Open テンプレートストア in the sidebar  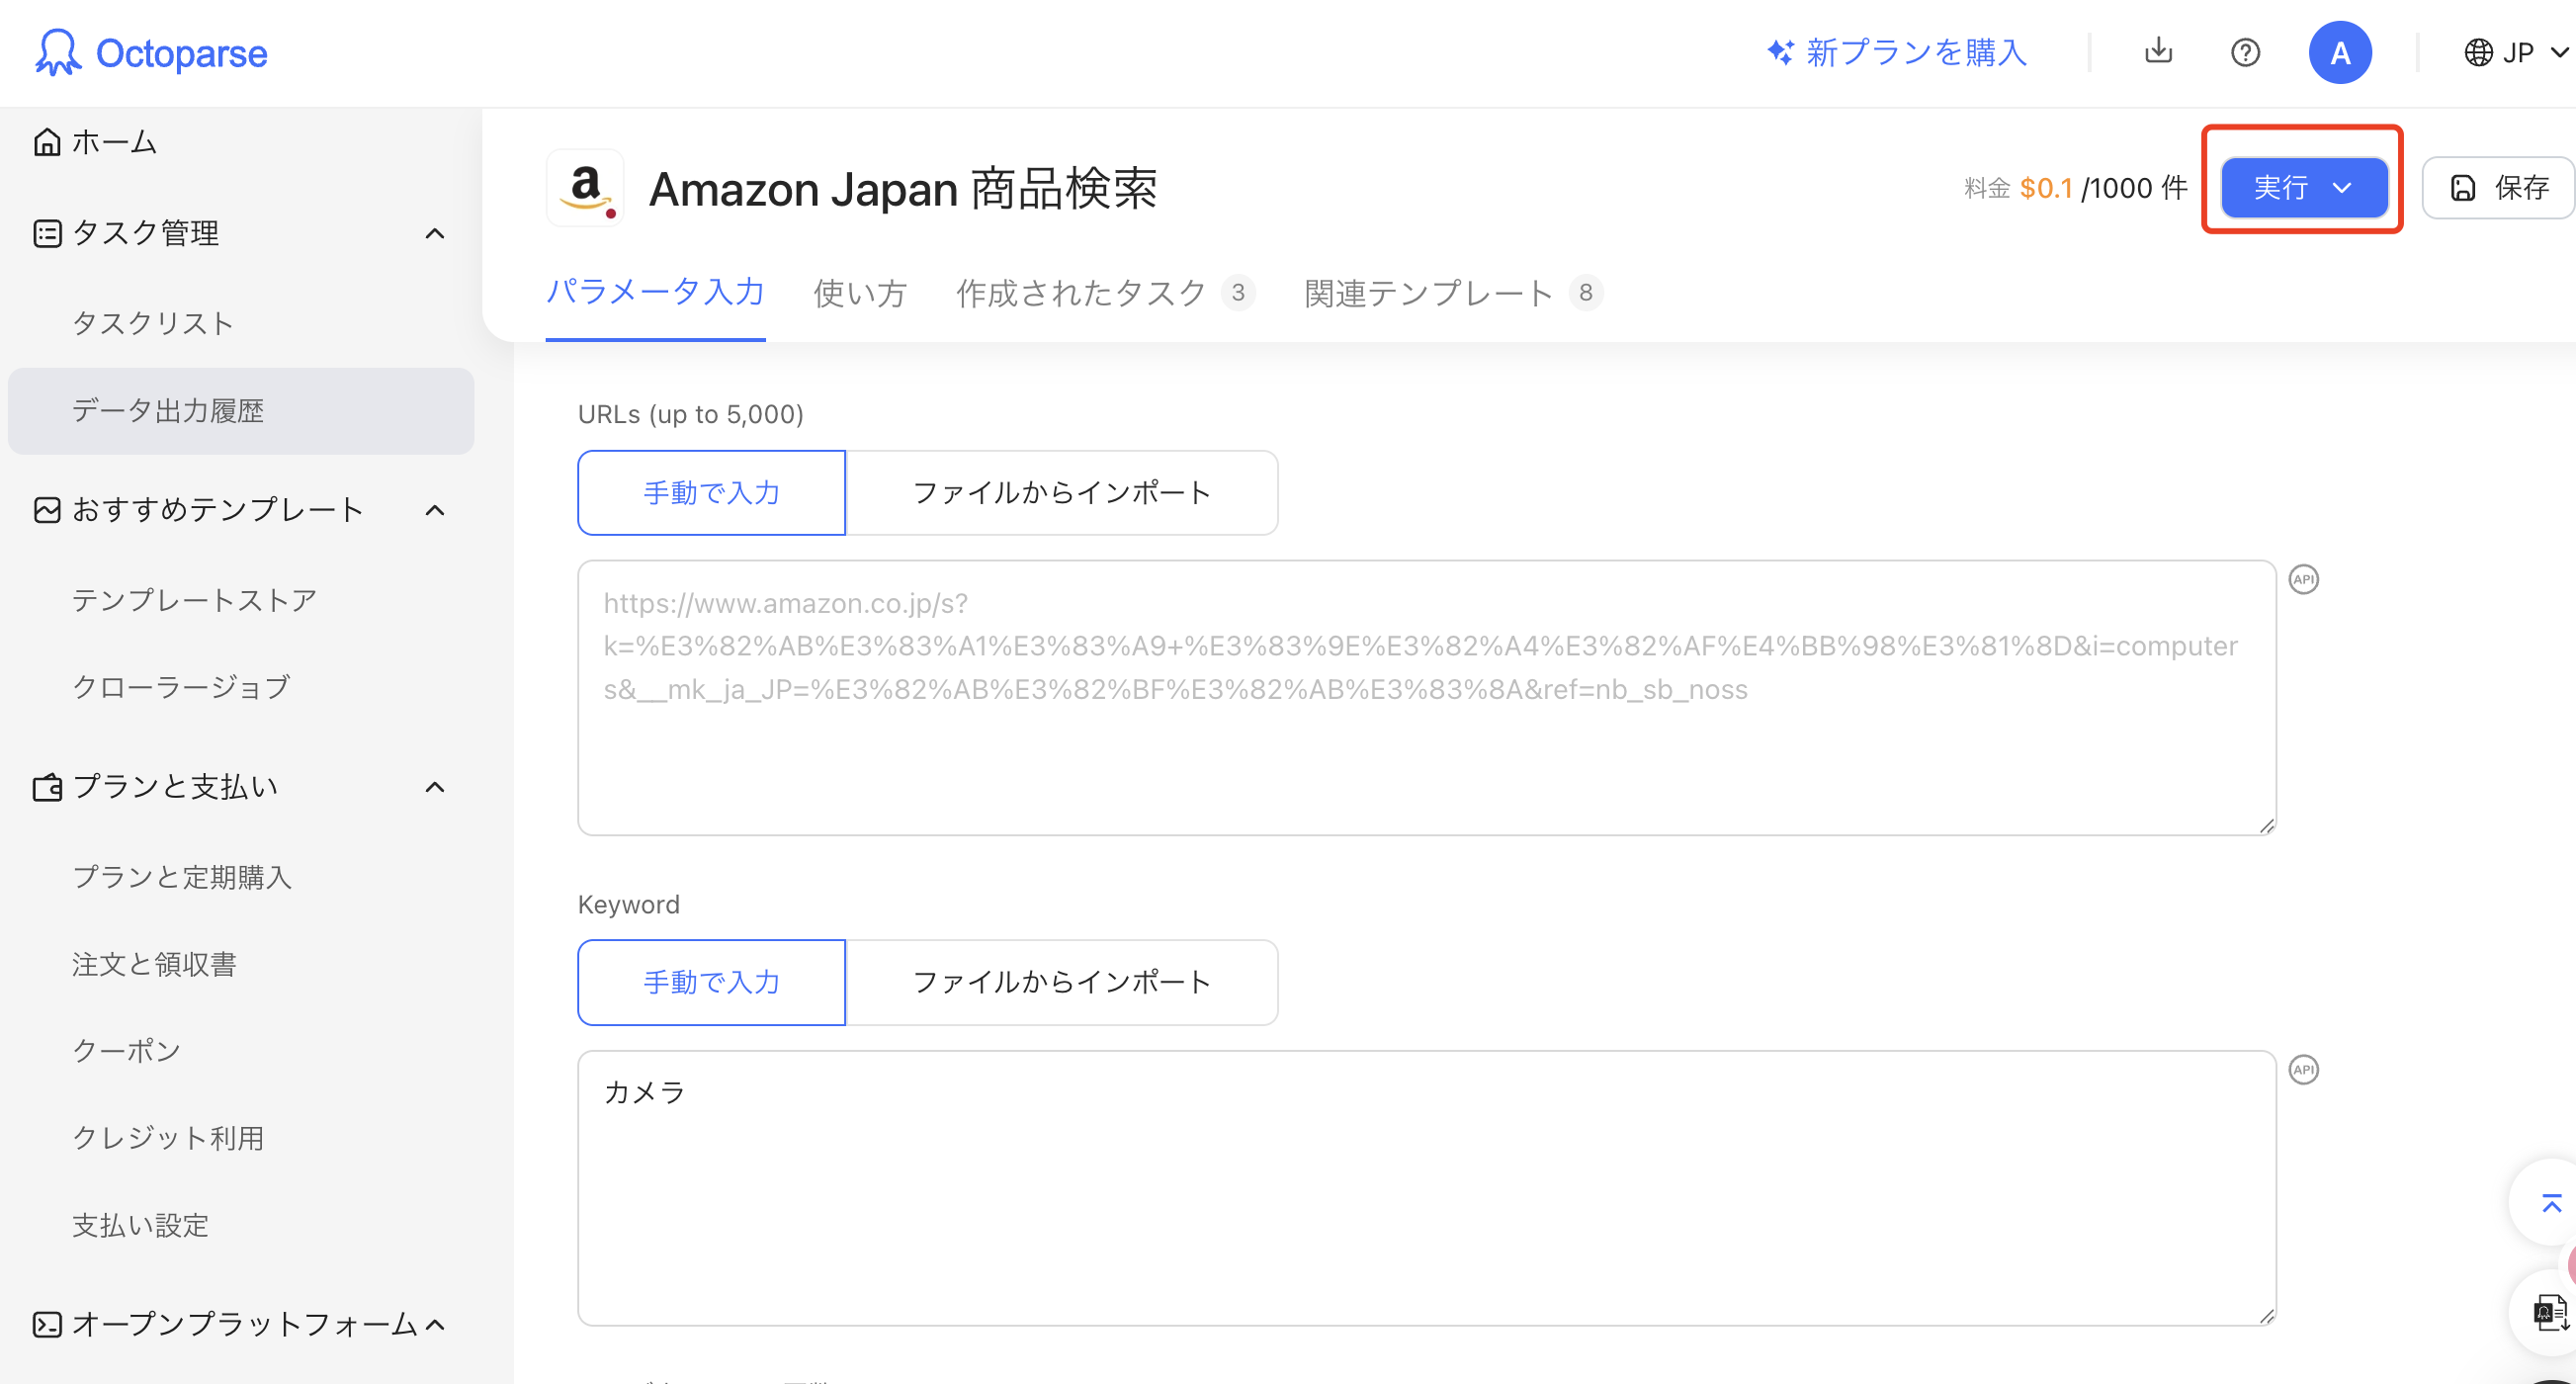194,600
